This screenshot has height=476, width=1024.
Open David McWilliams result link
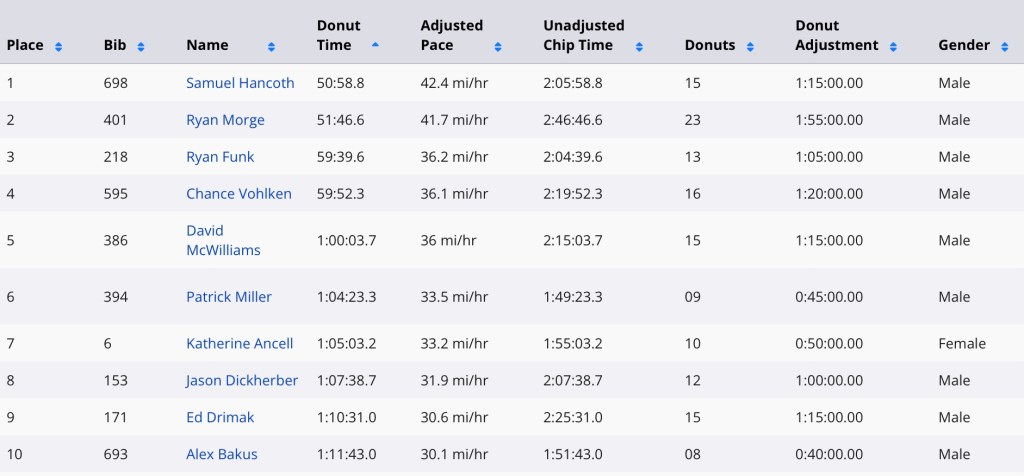223,240
